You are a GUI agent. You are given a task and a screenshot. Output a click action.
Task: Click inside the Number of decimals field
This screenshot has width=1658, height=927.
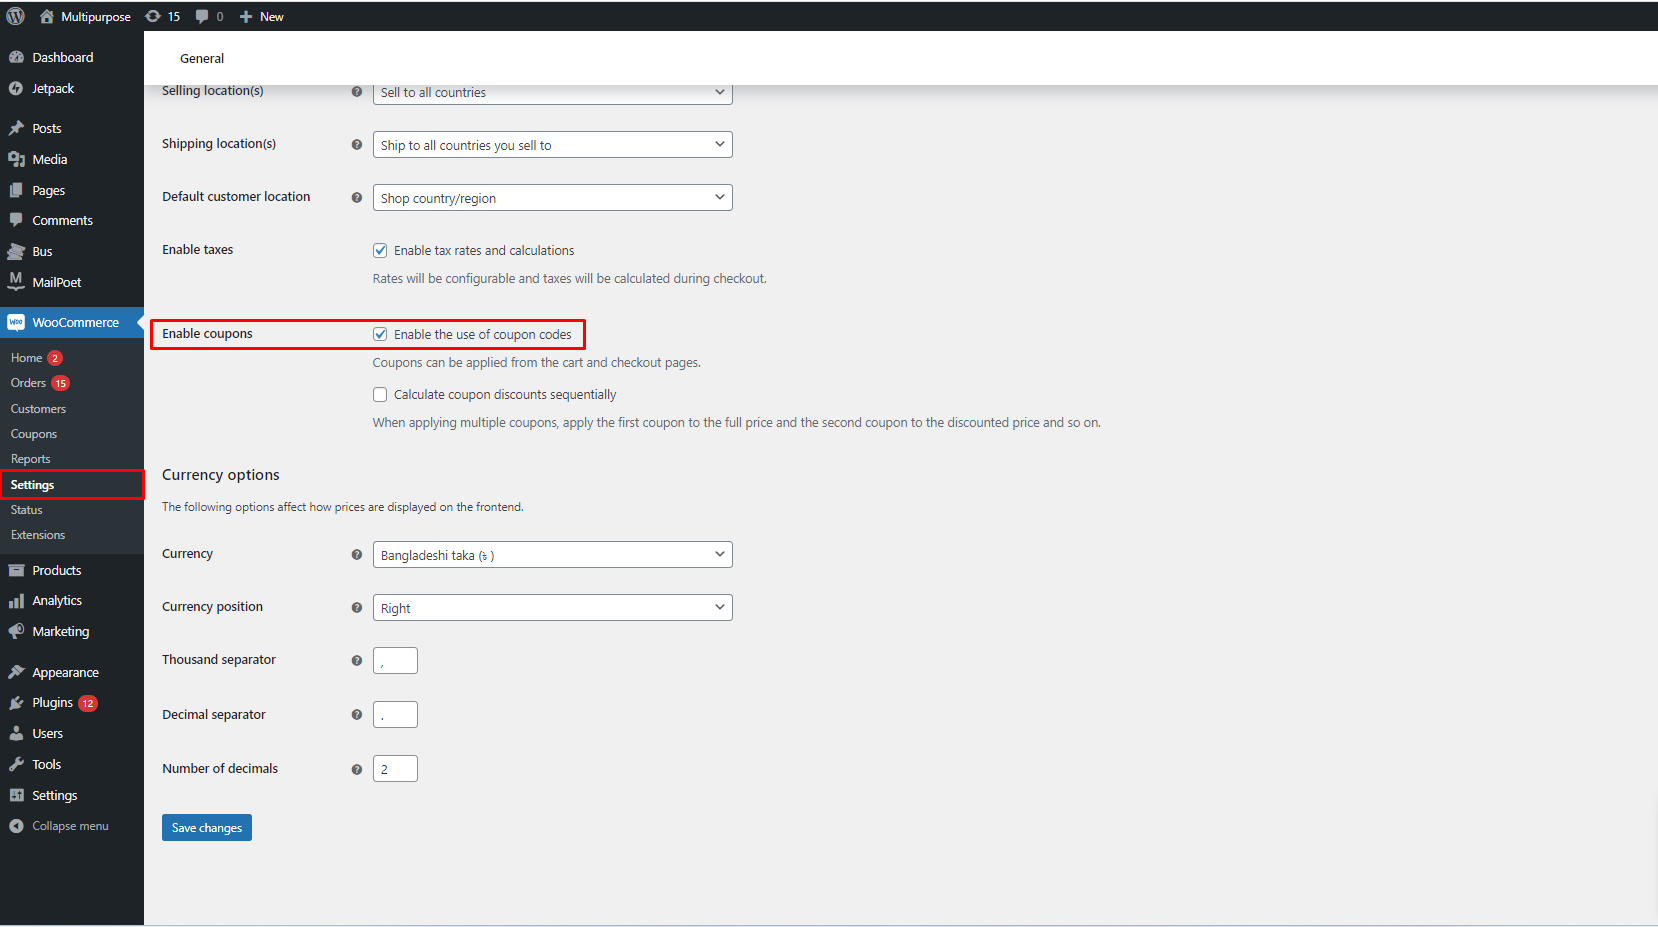(x=395, y=768)
